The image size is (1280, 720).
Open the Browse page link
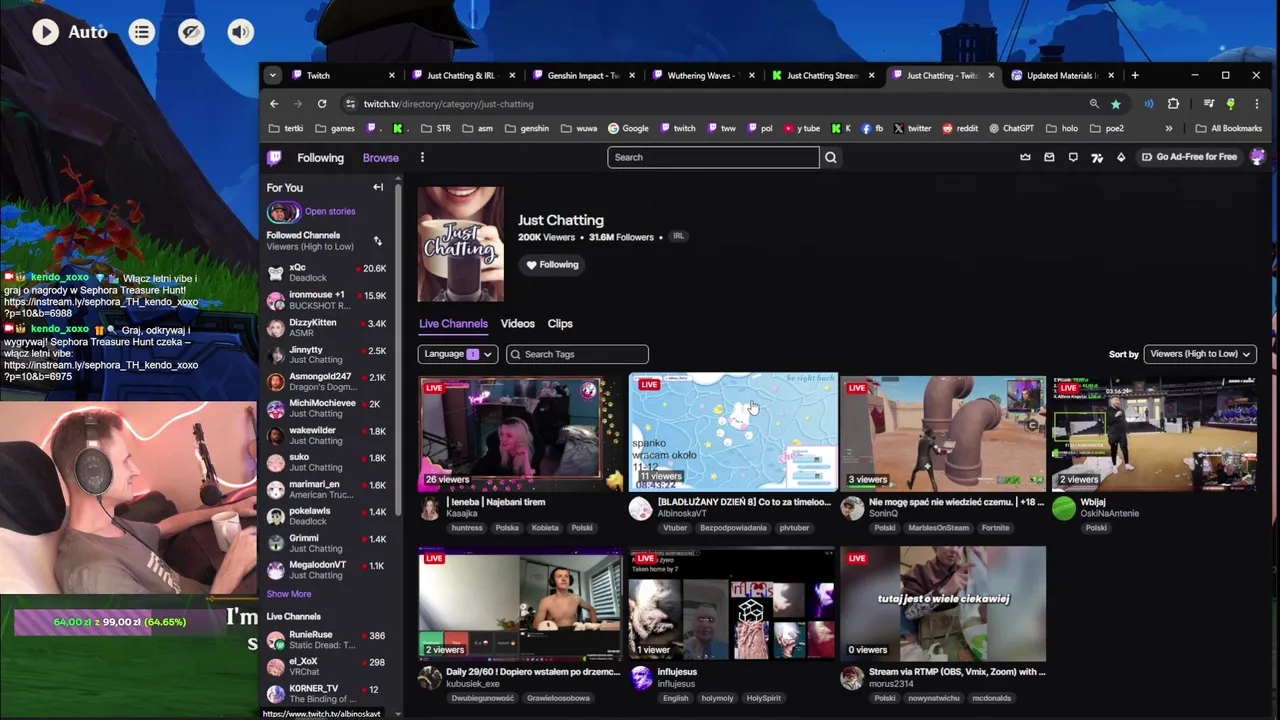[380, 158]
